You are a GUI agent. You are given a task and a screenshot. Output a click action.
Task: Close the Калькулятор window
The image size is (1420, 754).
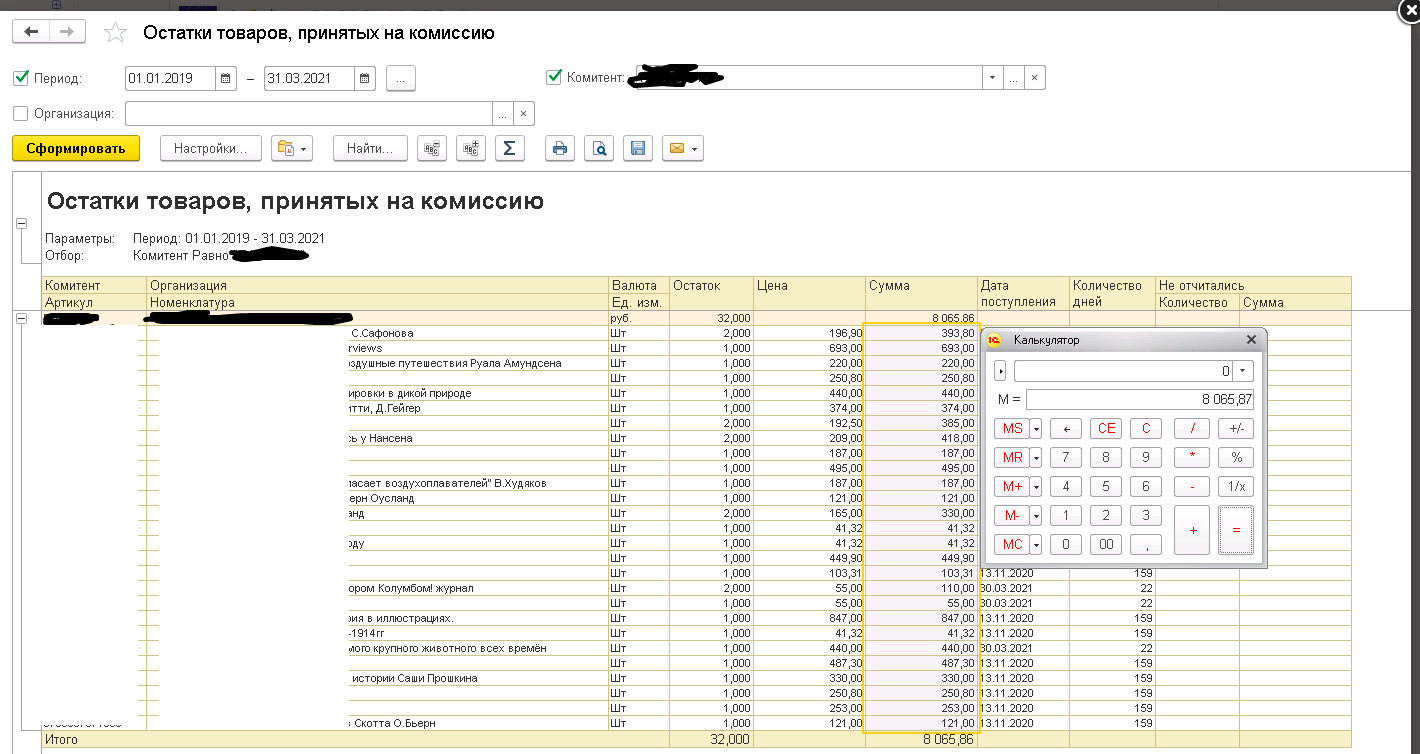pyautogui.click(x=1251, y=340)
